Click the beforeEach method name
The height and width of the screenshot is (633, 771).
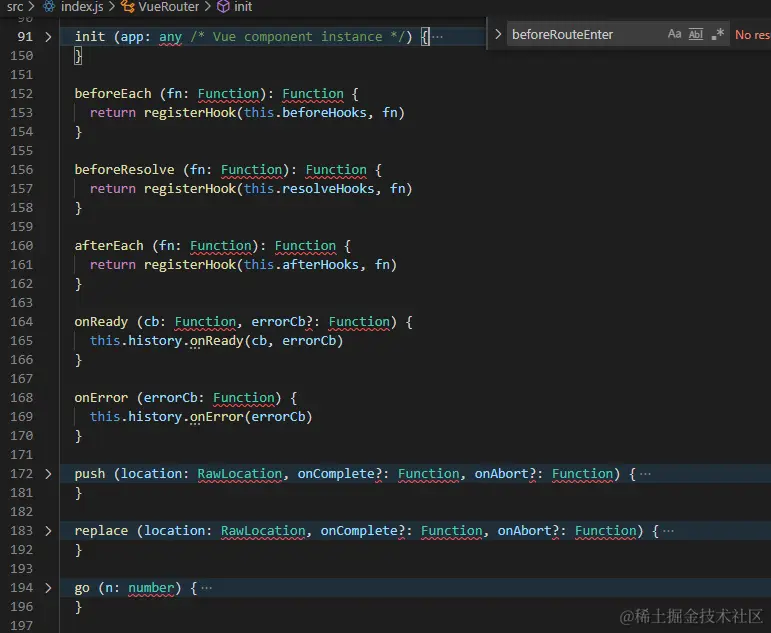(x=113, y=93)
